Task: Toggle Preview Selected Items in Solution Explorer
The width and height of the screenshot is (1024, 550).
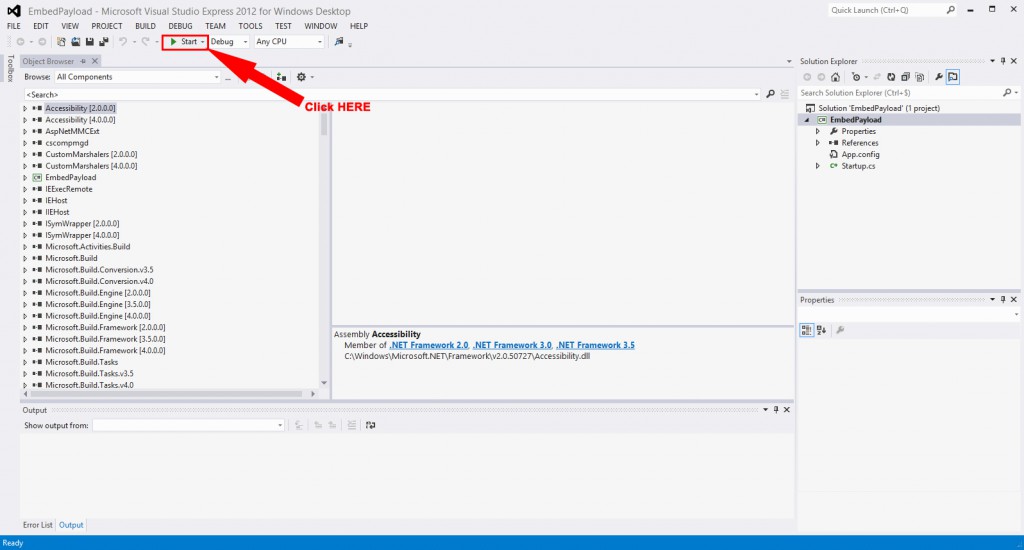Action: [x=953, y=77]
